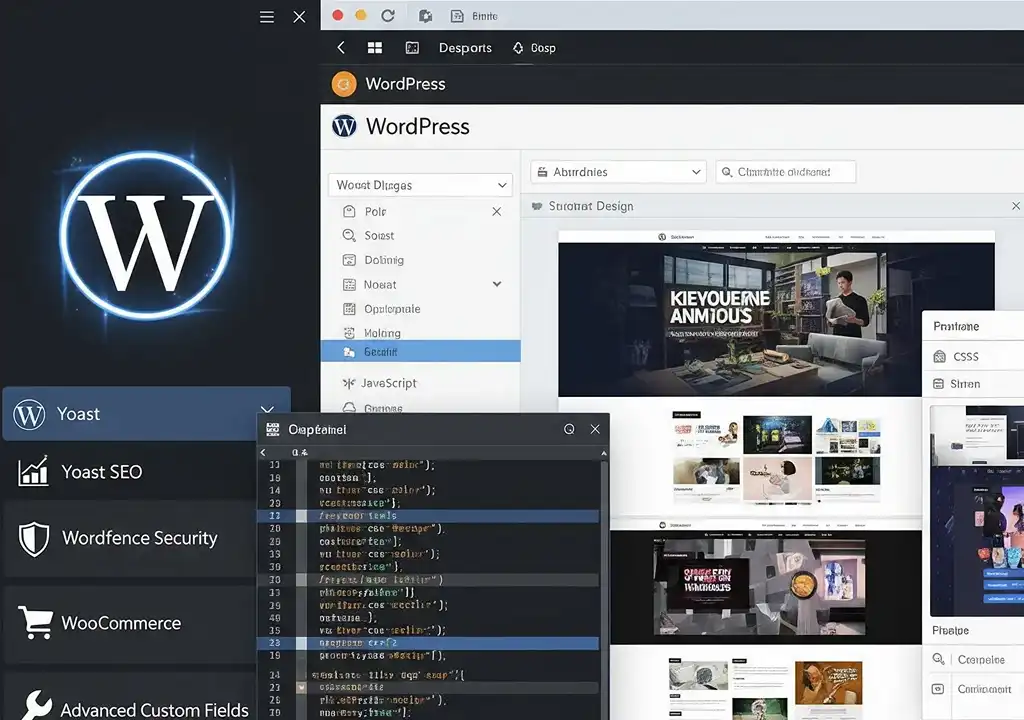
Task: Click the right panel theme preview thumbnail
Action: pyautogui.click(x=977, y=510)
